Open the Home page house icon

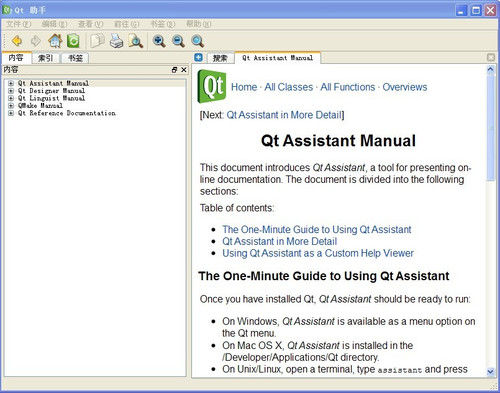55,41
